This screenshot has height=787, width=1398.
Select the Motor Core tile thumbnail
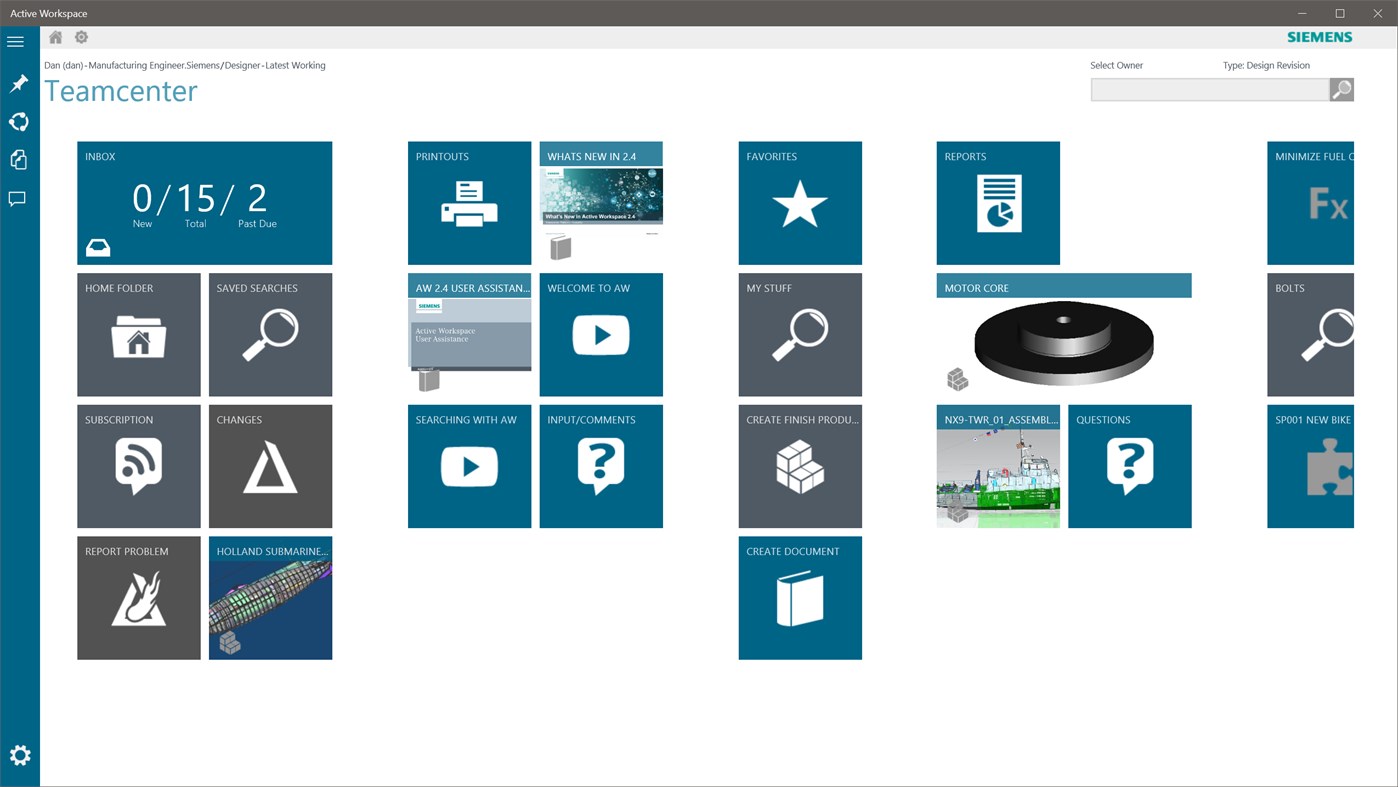tap(1063, 345)
